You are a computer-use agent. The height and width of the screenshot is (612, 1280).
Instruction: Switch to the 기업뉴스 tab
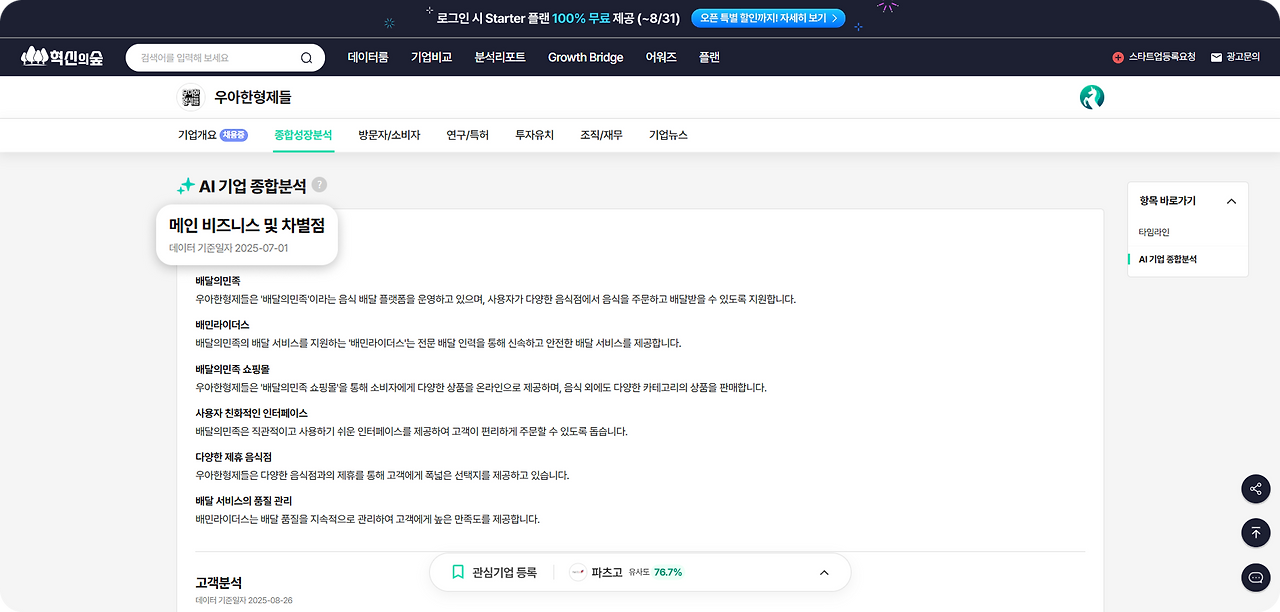668,135
